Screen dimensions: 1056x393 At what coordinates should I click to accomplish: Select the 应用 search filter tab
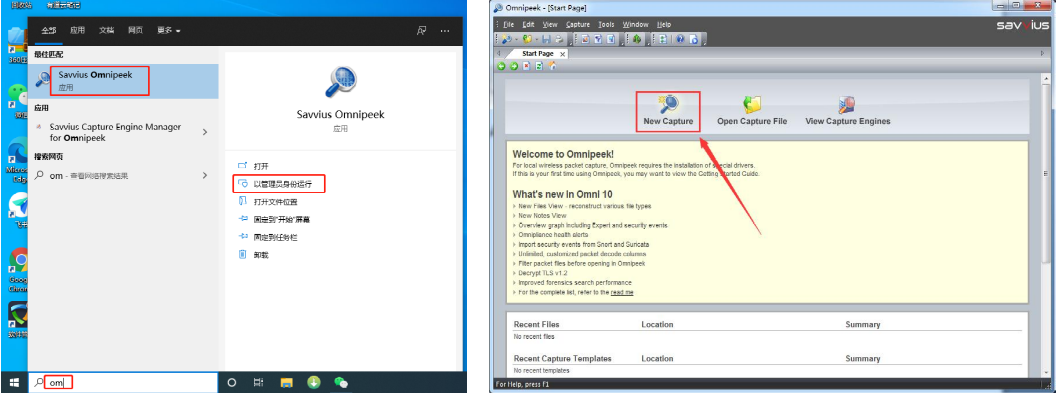pos(77,30)
